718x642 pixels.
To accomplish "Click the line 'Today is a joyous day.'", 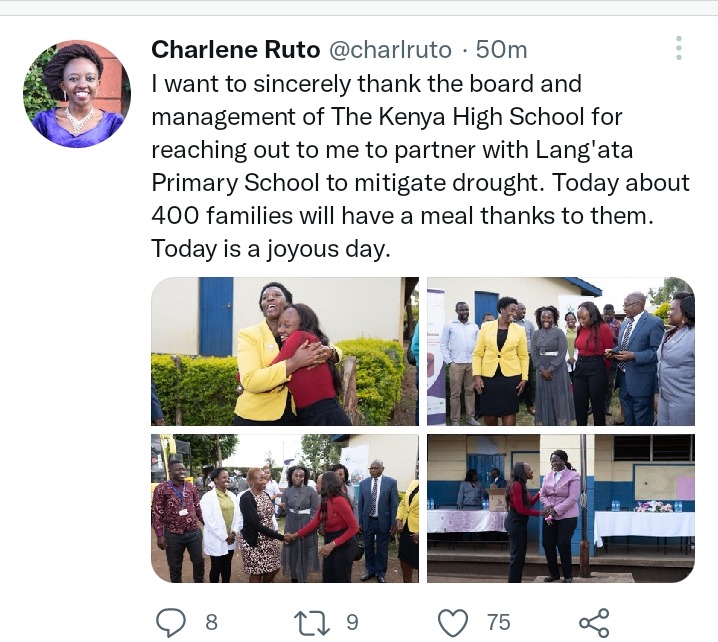I will pos(271,249).
